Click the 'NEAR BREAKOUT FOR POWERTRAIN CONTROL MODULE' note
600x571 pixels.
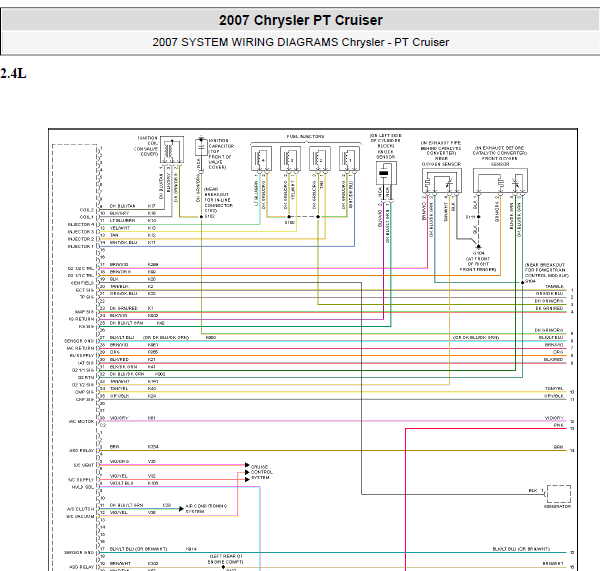[x=546, y=270]
